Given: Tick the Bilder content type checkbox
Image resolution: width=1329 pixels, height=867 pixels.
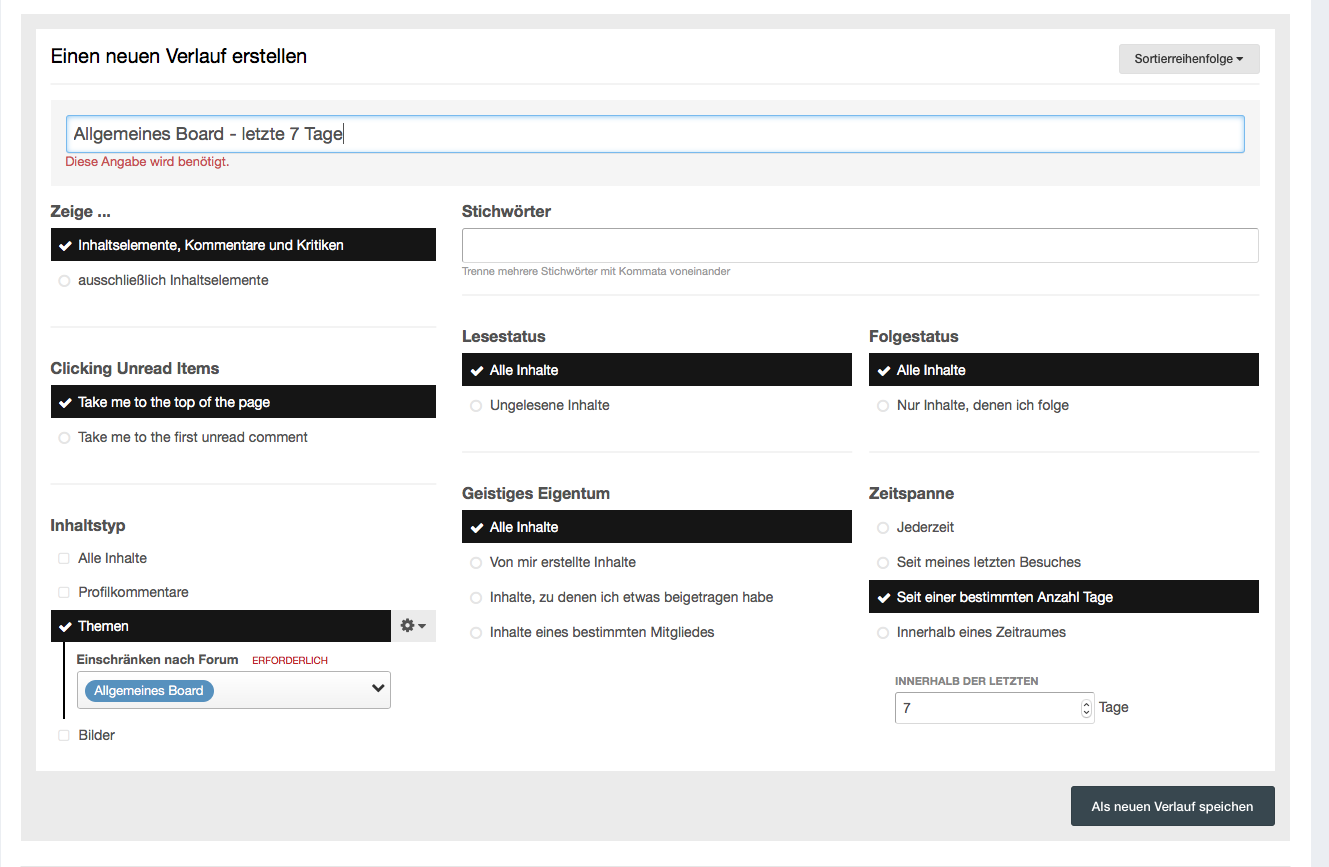Looking at the screenshot, I should point(65,736).
